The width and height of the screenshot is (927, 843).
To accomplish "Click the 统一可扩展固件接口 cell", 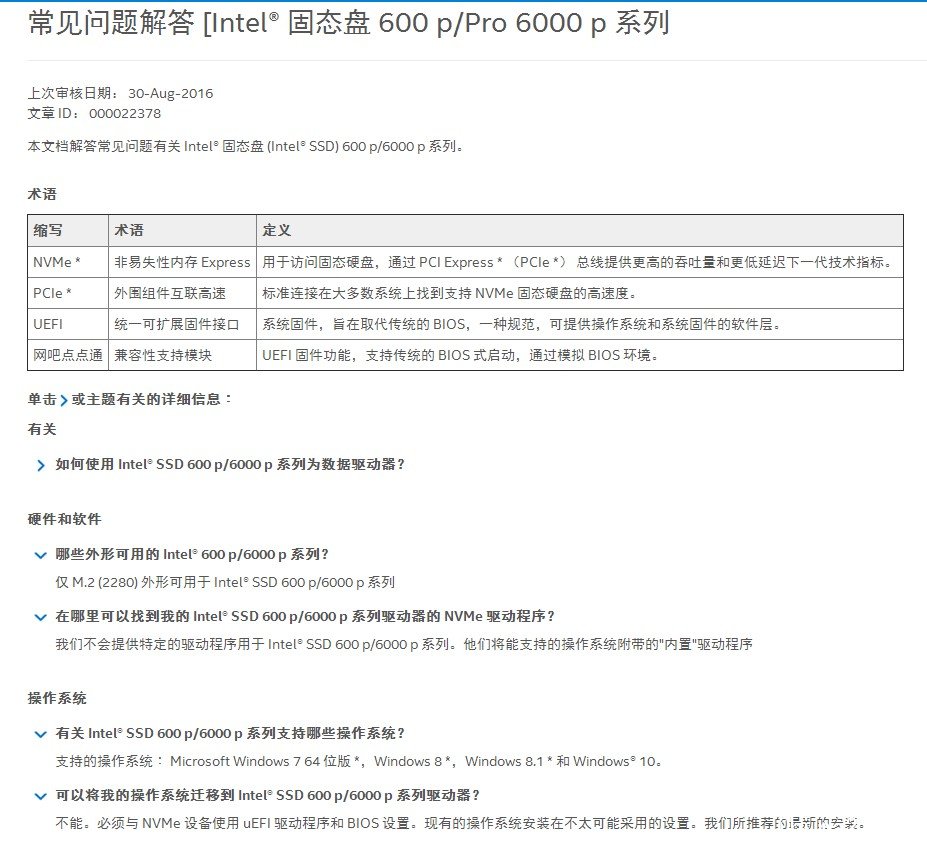I will pyautogui.click(x=182, y=324).
